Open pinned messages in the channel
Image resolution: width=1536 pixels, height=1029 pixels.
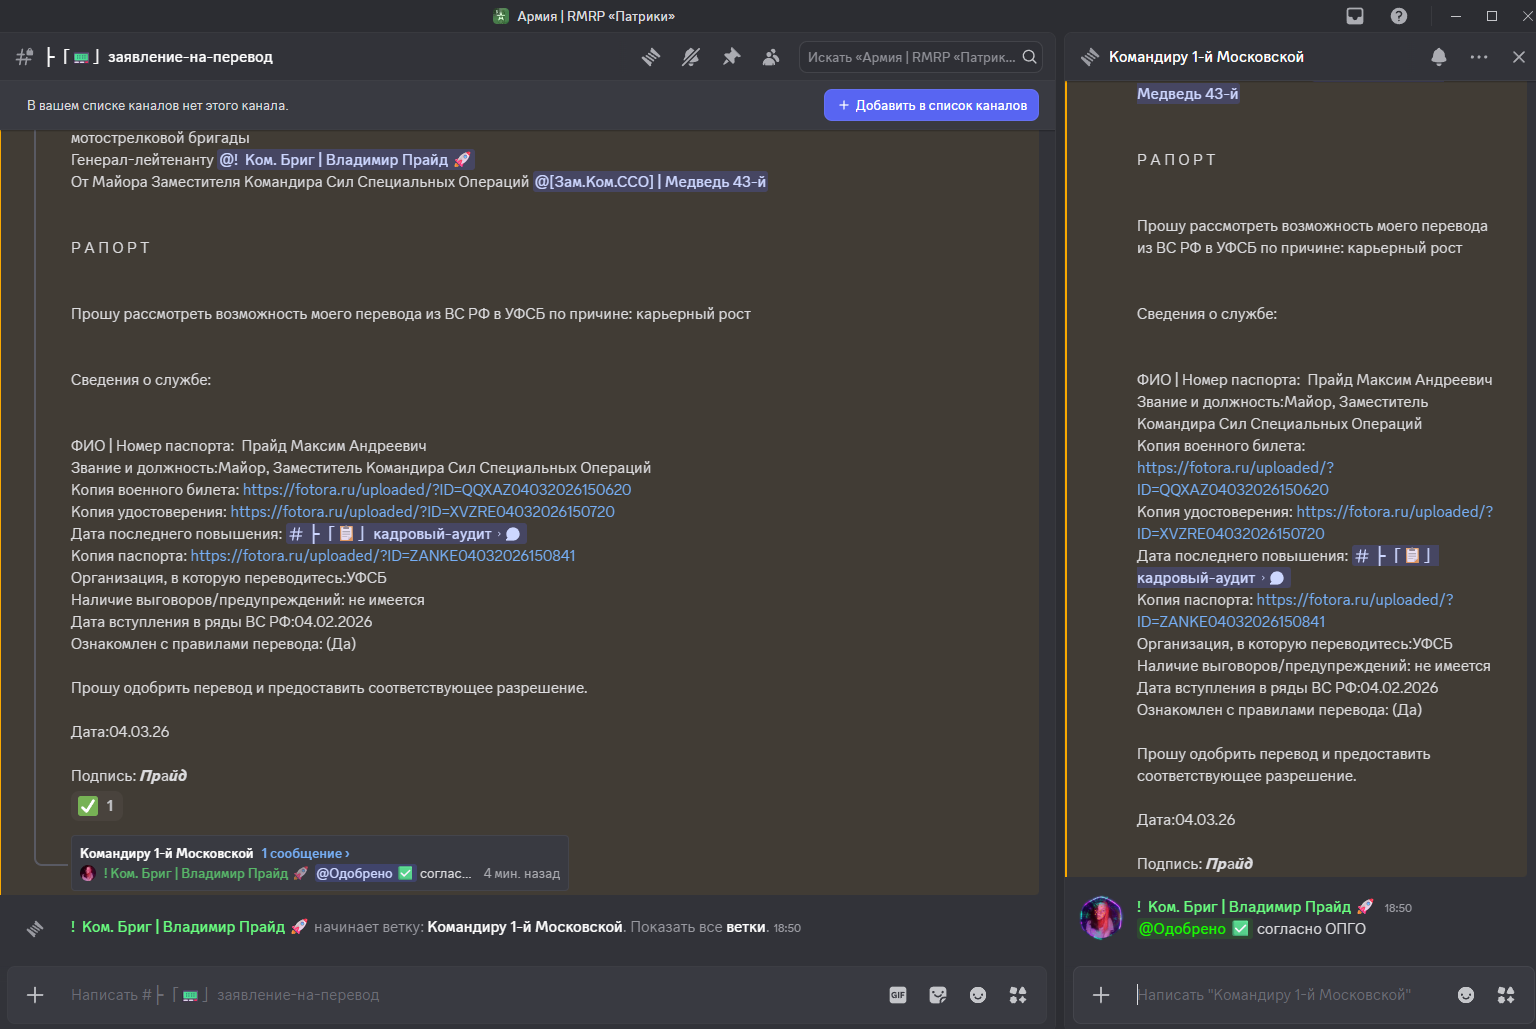click(731, 57)
